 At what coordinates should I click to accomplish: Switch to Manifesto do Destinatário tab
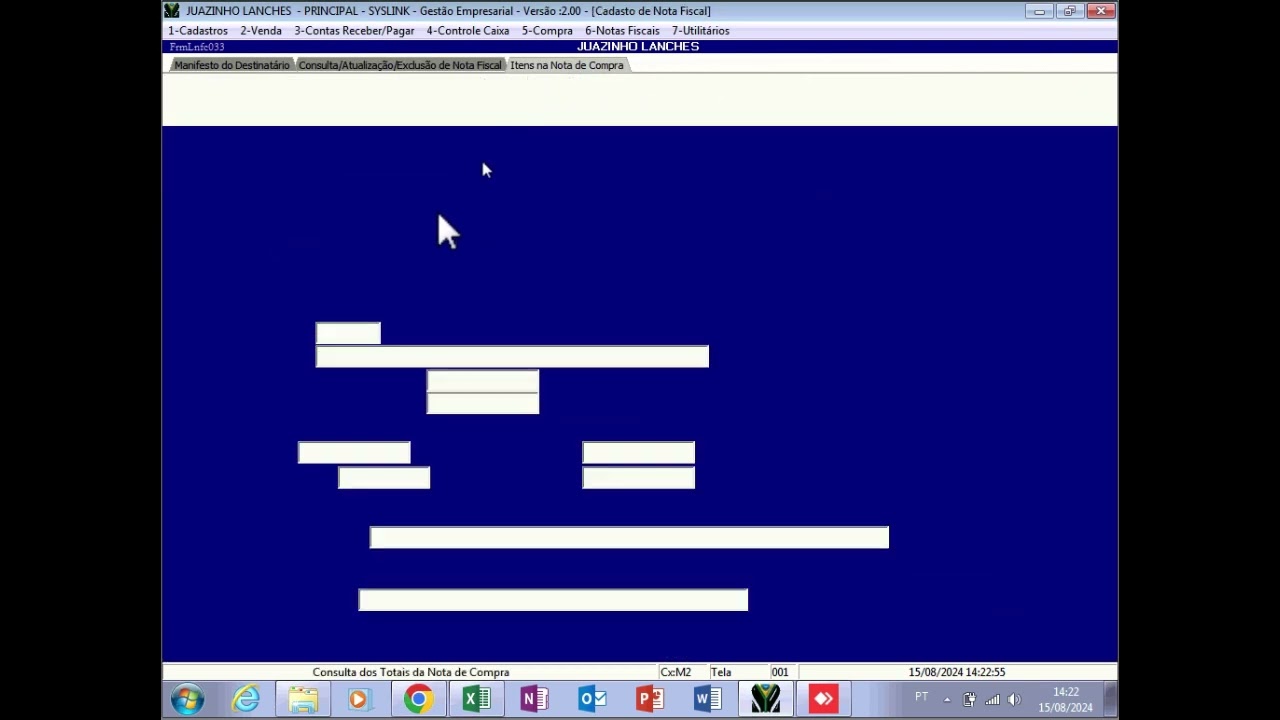click(x=232, y=65)
